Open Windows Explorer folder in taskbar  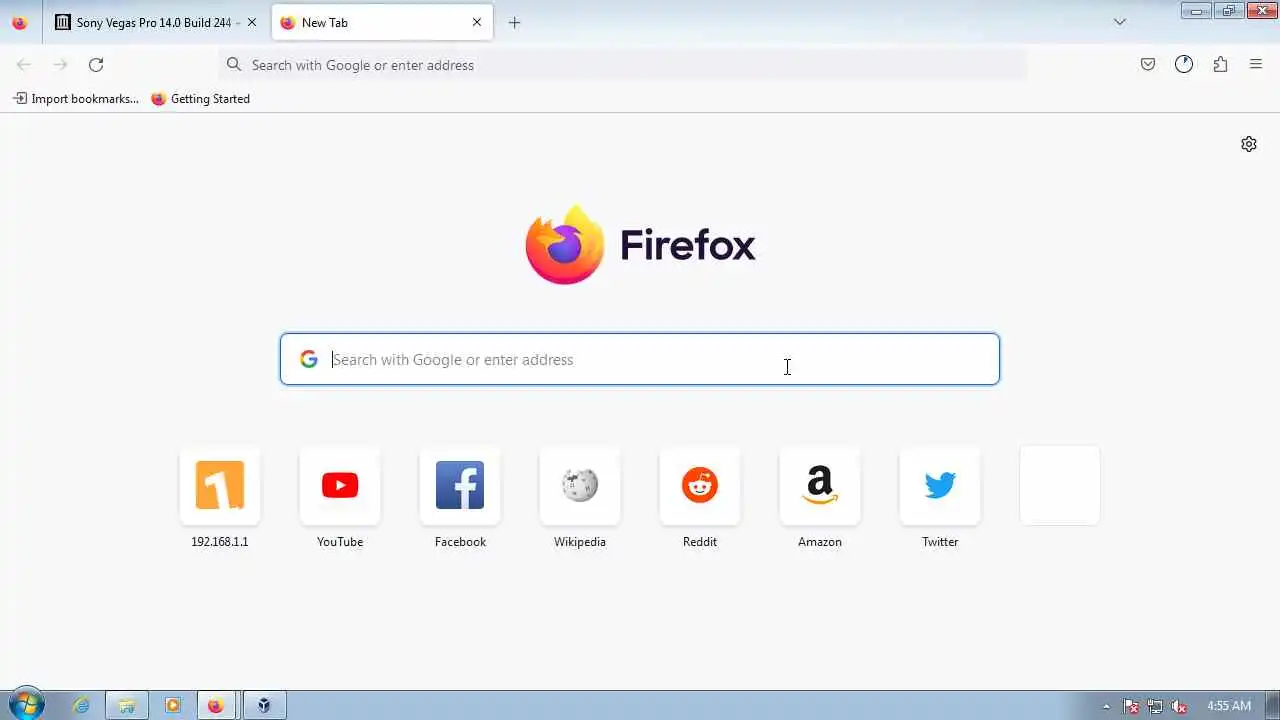tap(127, 705)
